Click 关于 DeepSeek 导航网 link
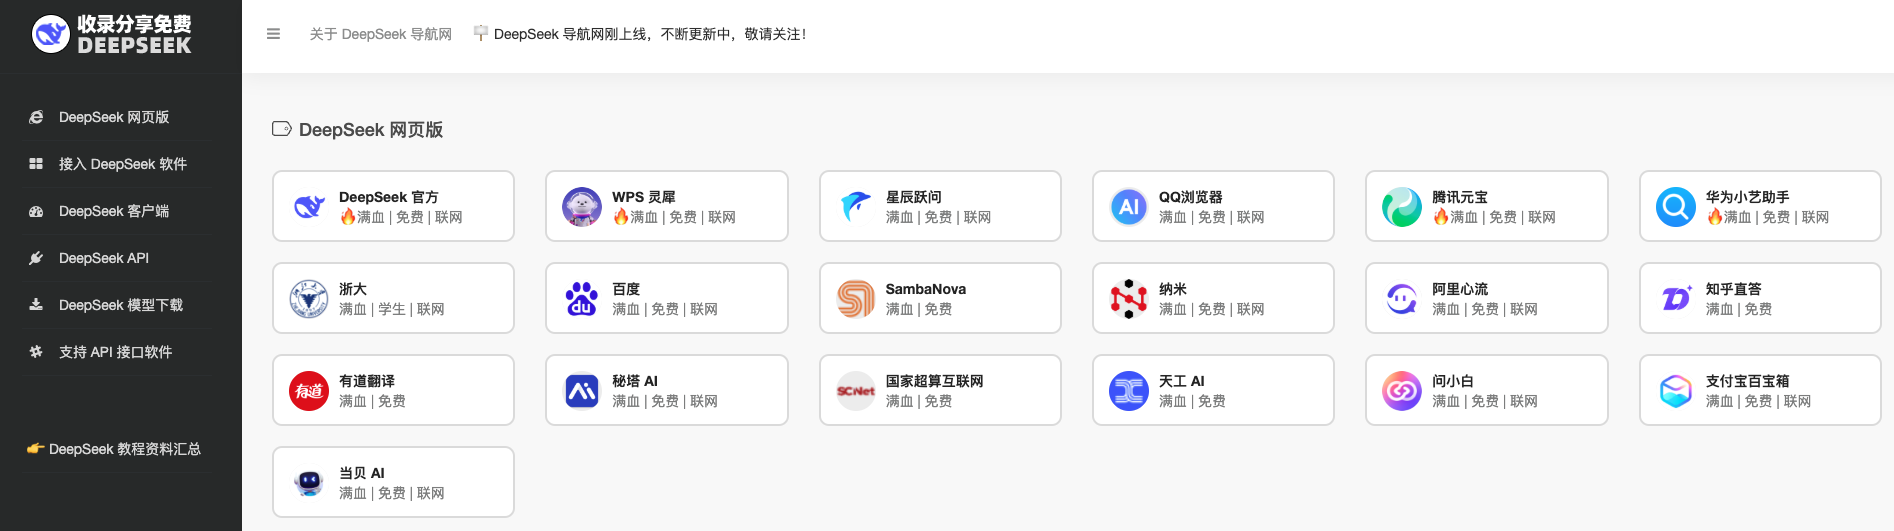The image size is (1894, 531). point(380,34)
